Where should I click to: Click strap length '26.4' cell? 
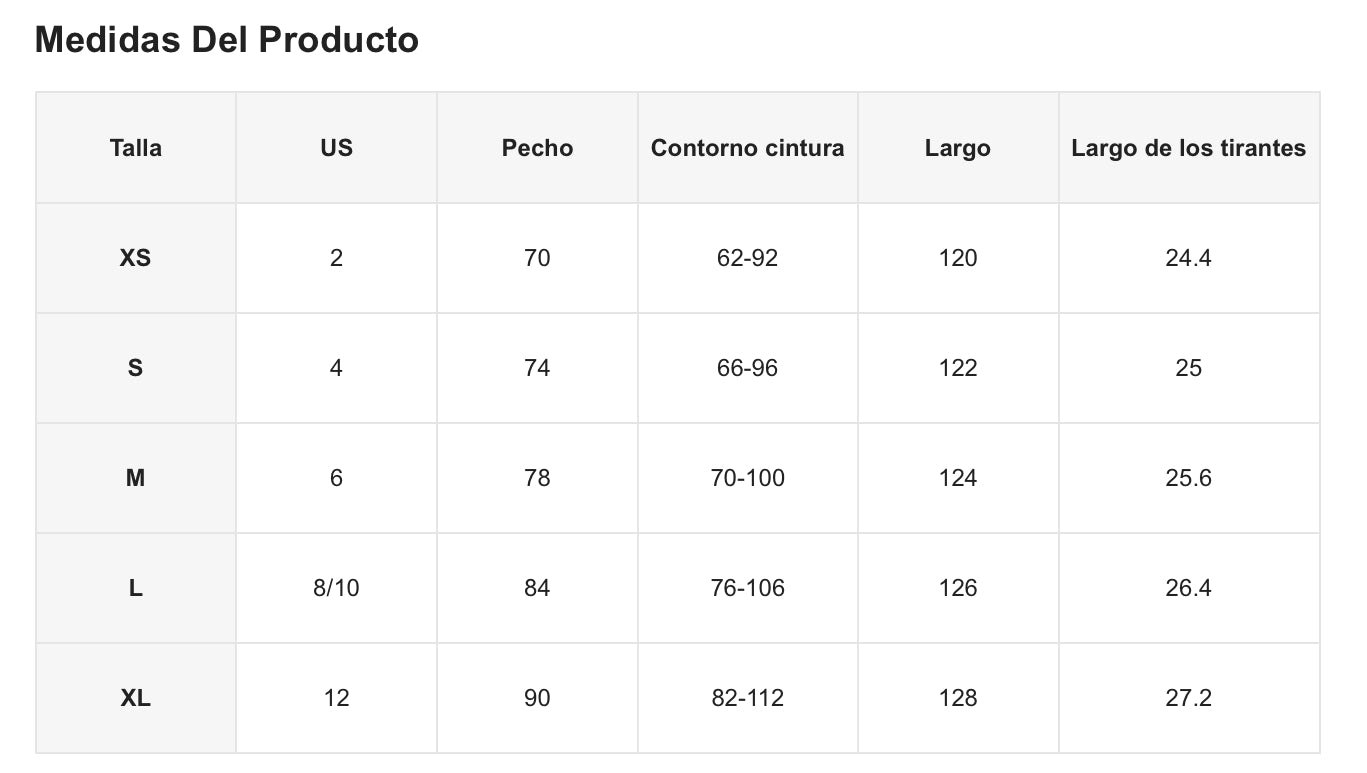[1188, 588]
